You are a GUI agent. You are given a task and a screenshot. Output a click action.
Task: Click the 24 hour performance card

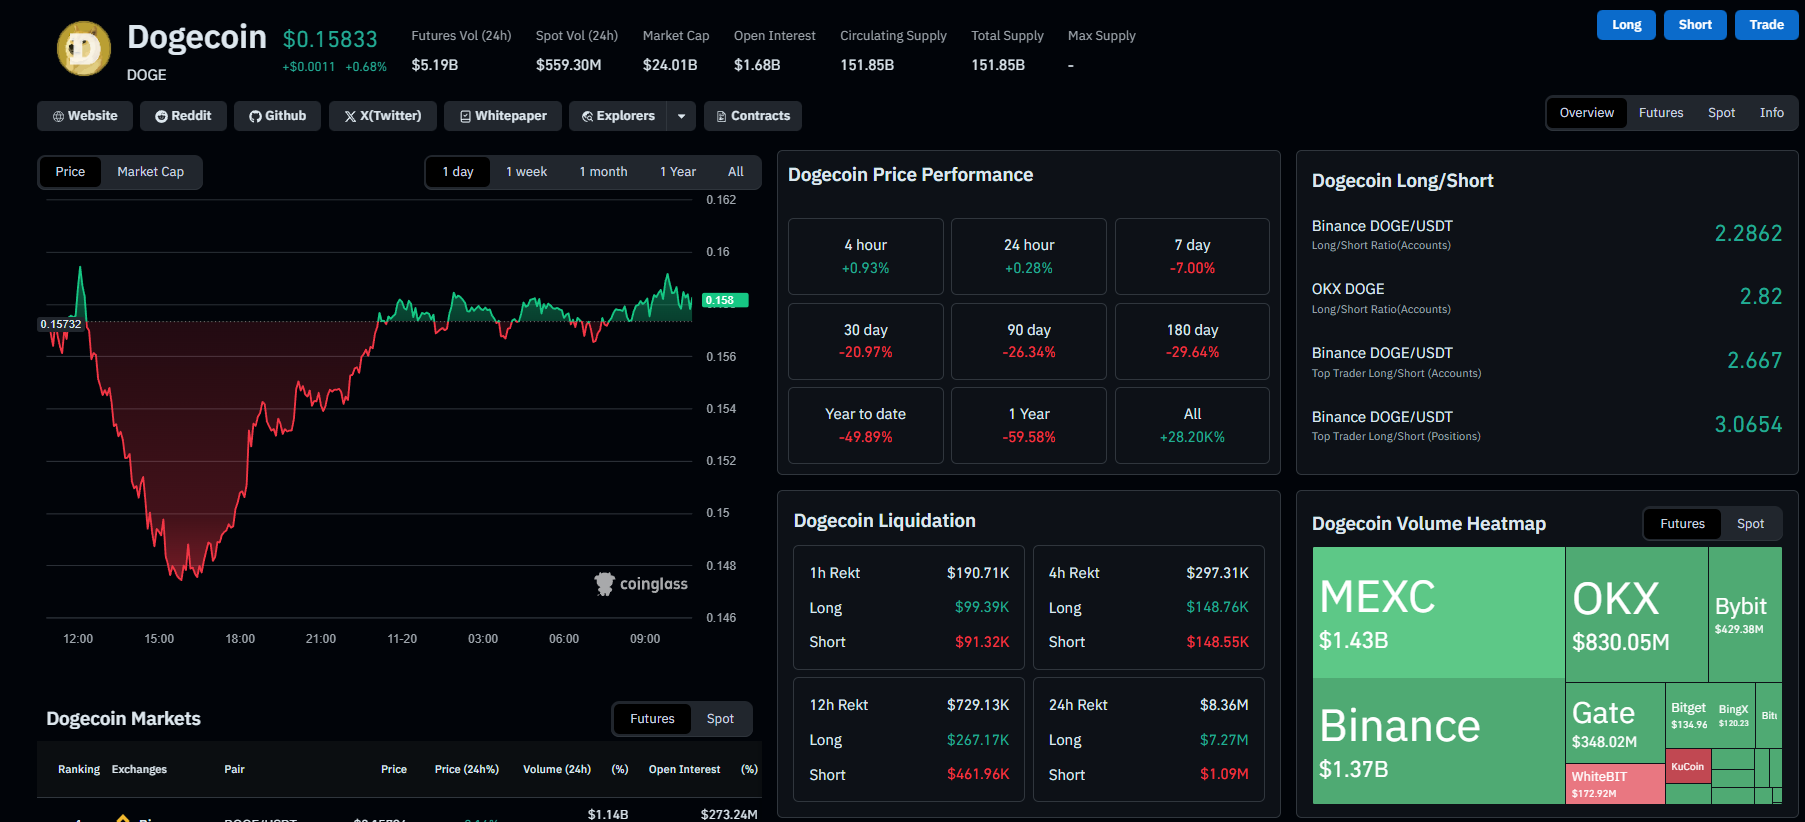(1028, 256)
